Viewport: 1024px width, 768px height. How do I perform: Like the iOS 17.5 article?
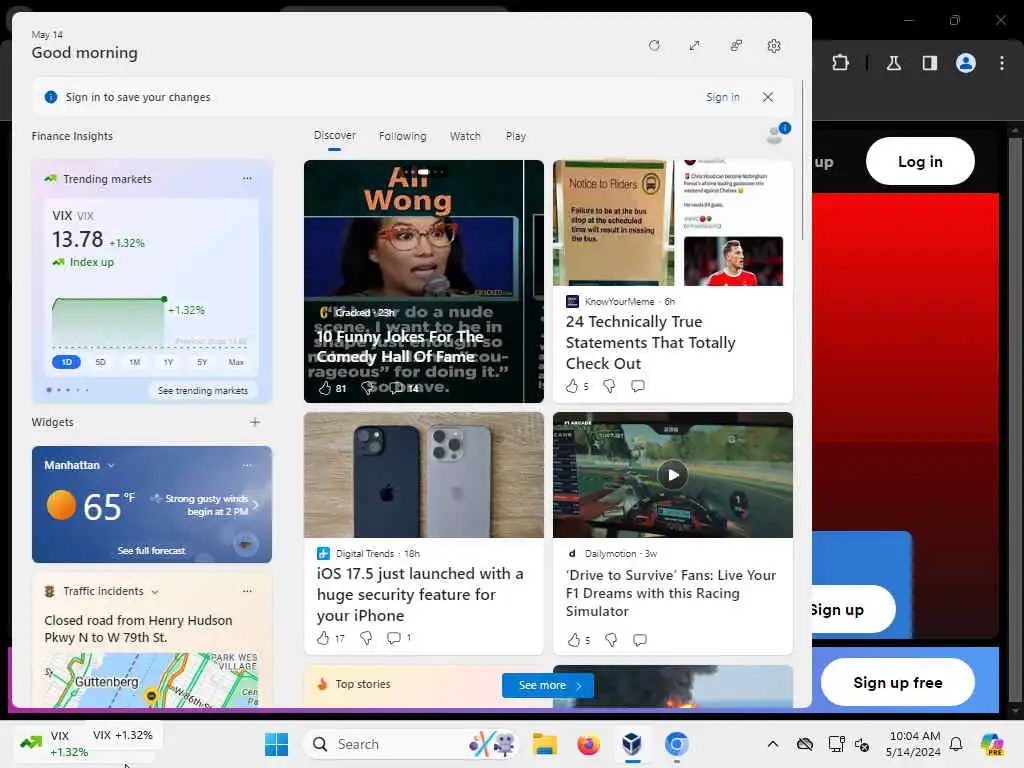coord(323,638)
